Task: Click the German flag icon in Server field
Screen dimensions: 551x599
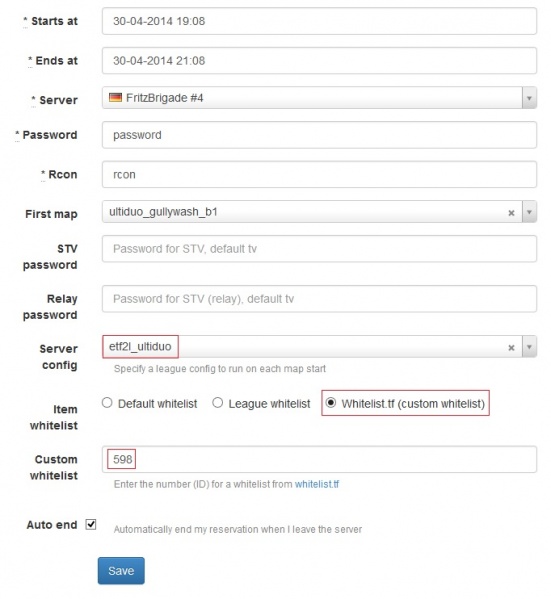Action: pyautogui.click(x=115, y=97)
